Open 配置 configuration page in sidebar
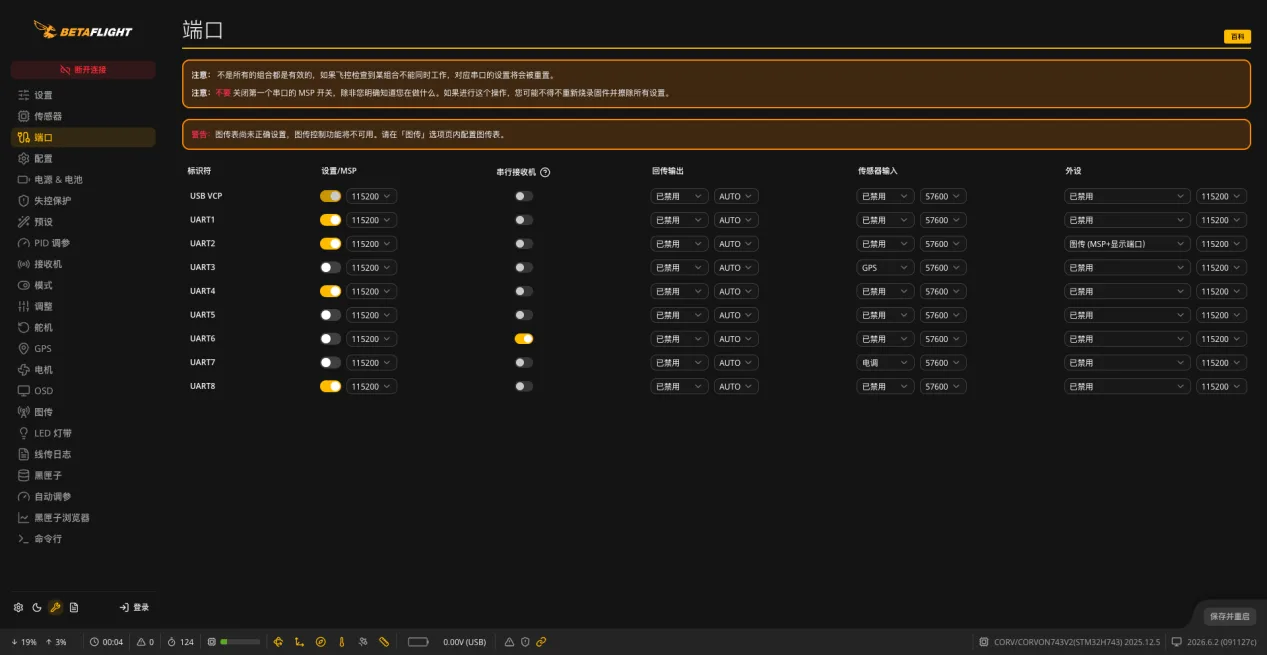 [x=83, y=158]
